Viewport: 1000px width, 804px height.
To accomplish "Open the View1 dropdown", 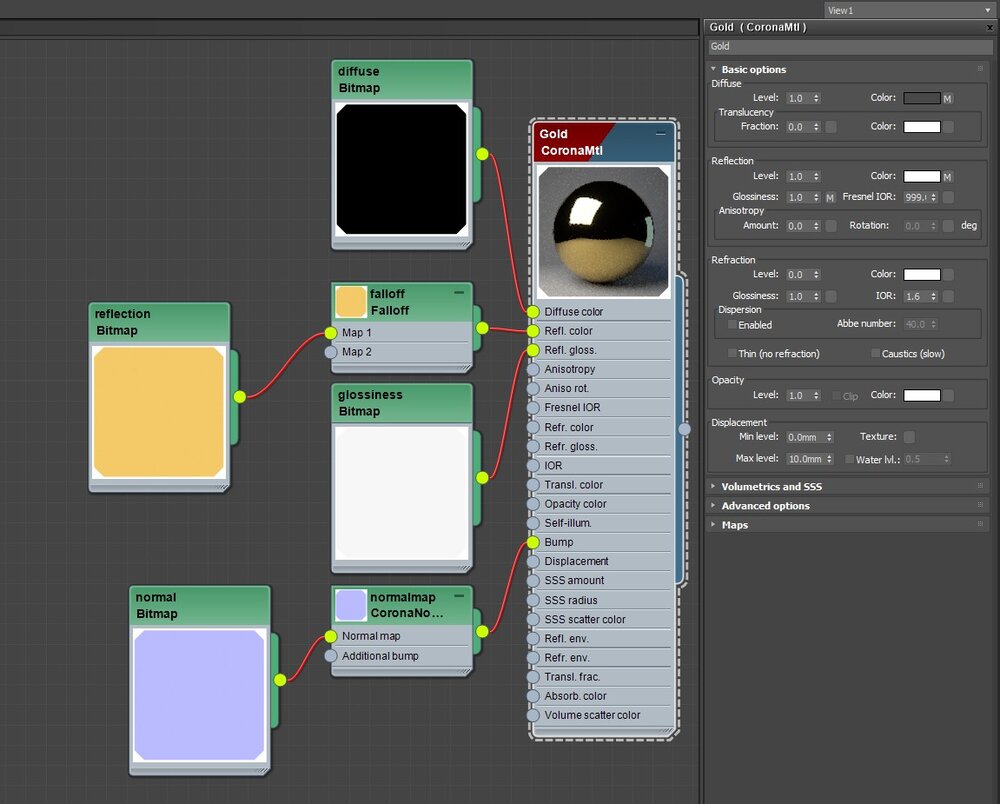I will (x=908, y=10).
